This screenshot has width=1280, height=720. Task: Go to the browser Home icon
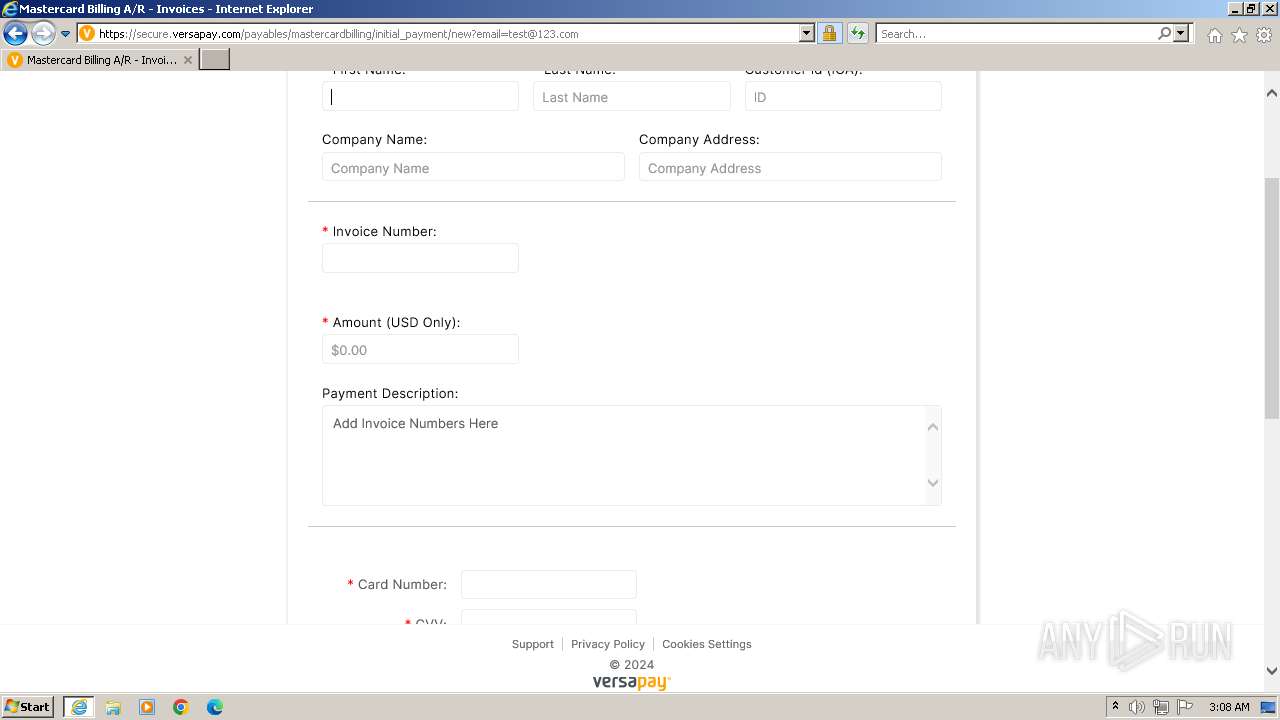tap(1214, 35)
